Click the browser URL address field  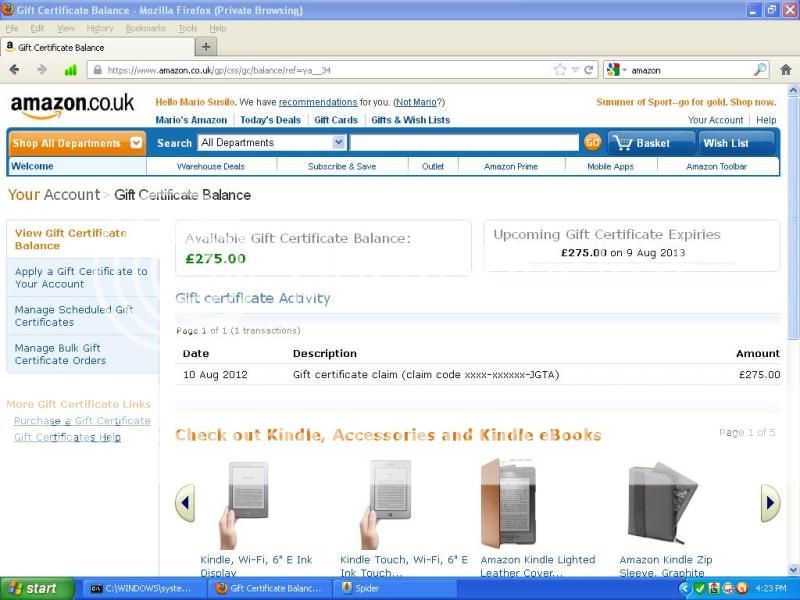329,70
